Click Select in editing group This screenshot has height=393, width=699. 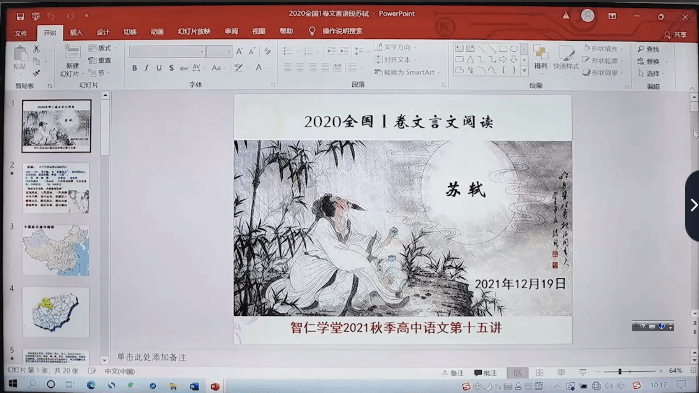(651, 73)
